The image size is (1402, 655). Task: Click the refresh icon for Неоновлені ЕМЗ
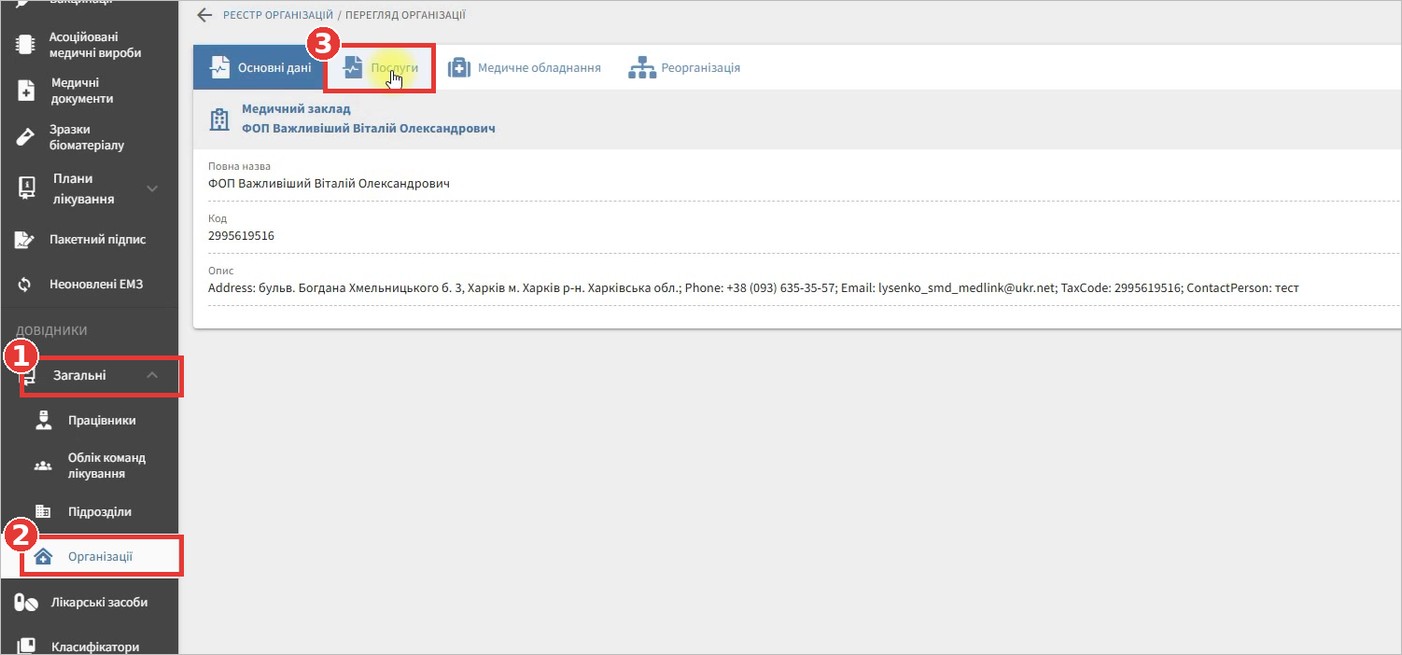coord(26,284)
